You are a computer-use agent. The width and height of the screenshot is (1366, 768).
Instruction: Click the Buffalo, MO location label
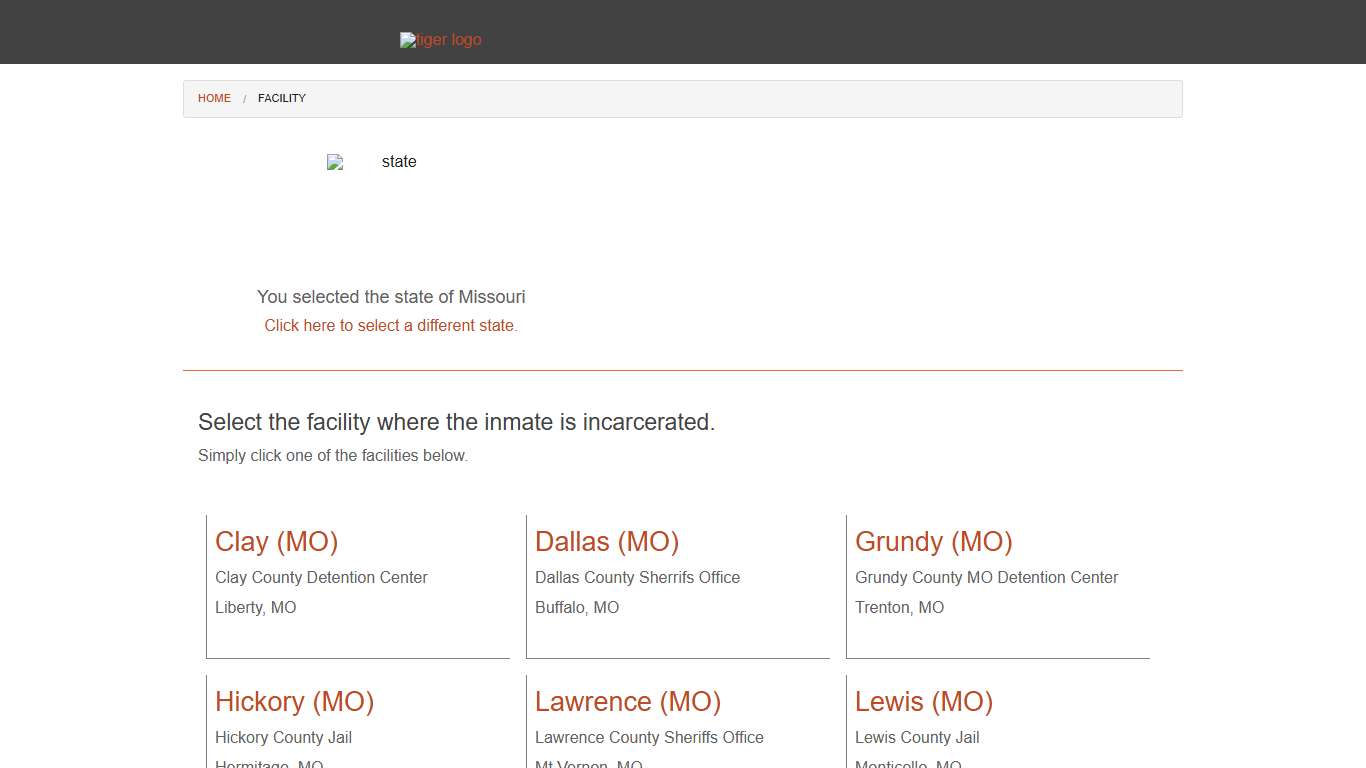click(576, 607)
